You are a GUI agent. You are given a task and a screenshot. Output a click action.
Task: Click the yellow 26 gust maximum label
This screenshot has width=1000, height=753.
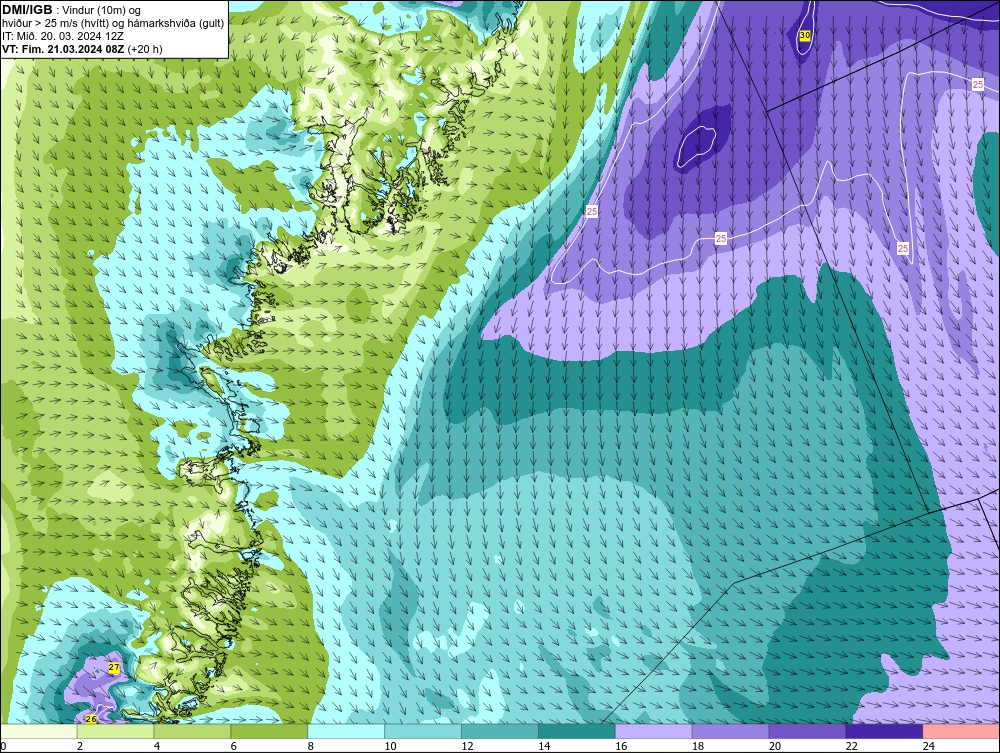pyautogui.click(x=91, y=719)
